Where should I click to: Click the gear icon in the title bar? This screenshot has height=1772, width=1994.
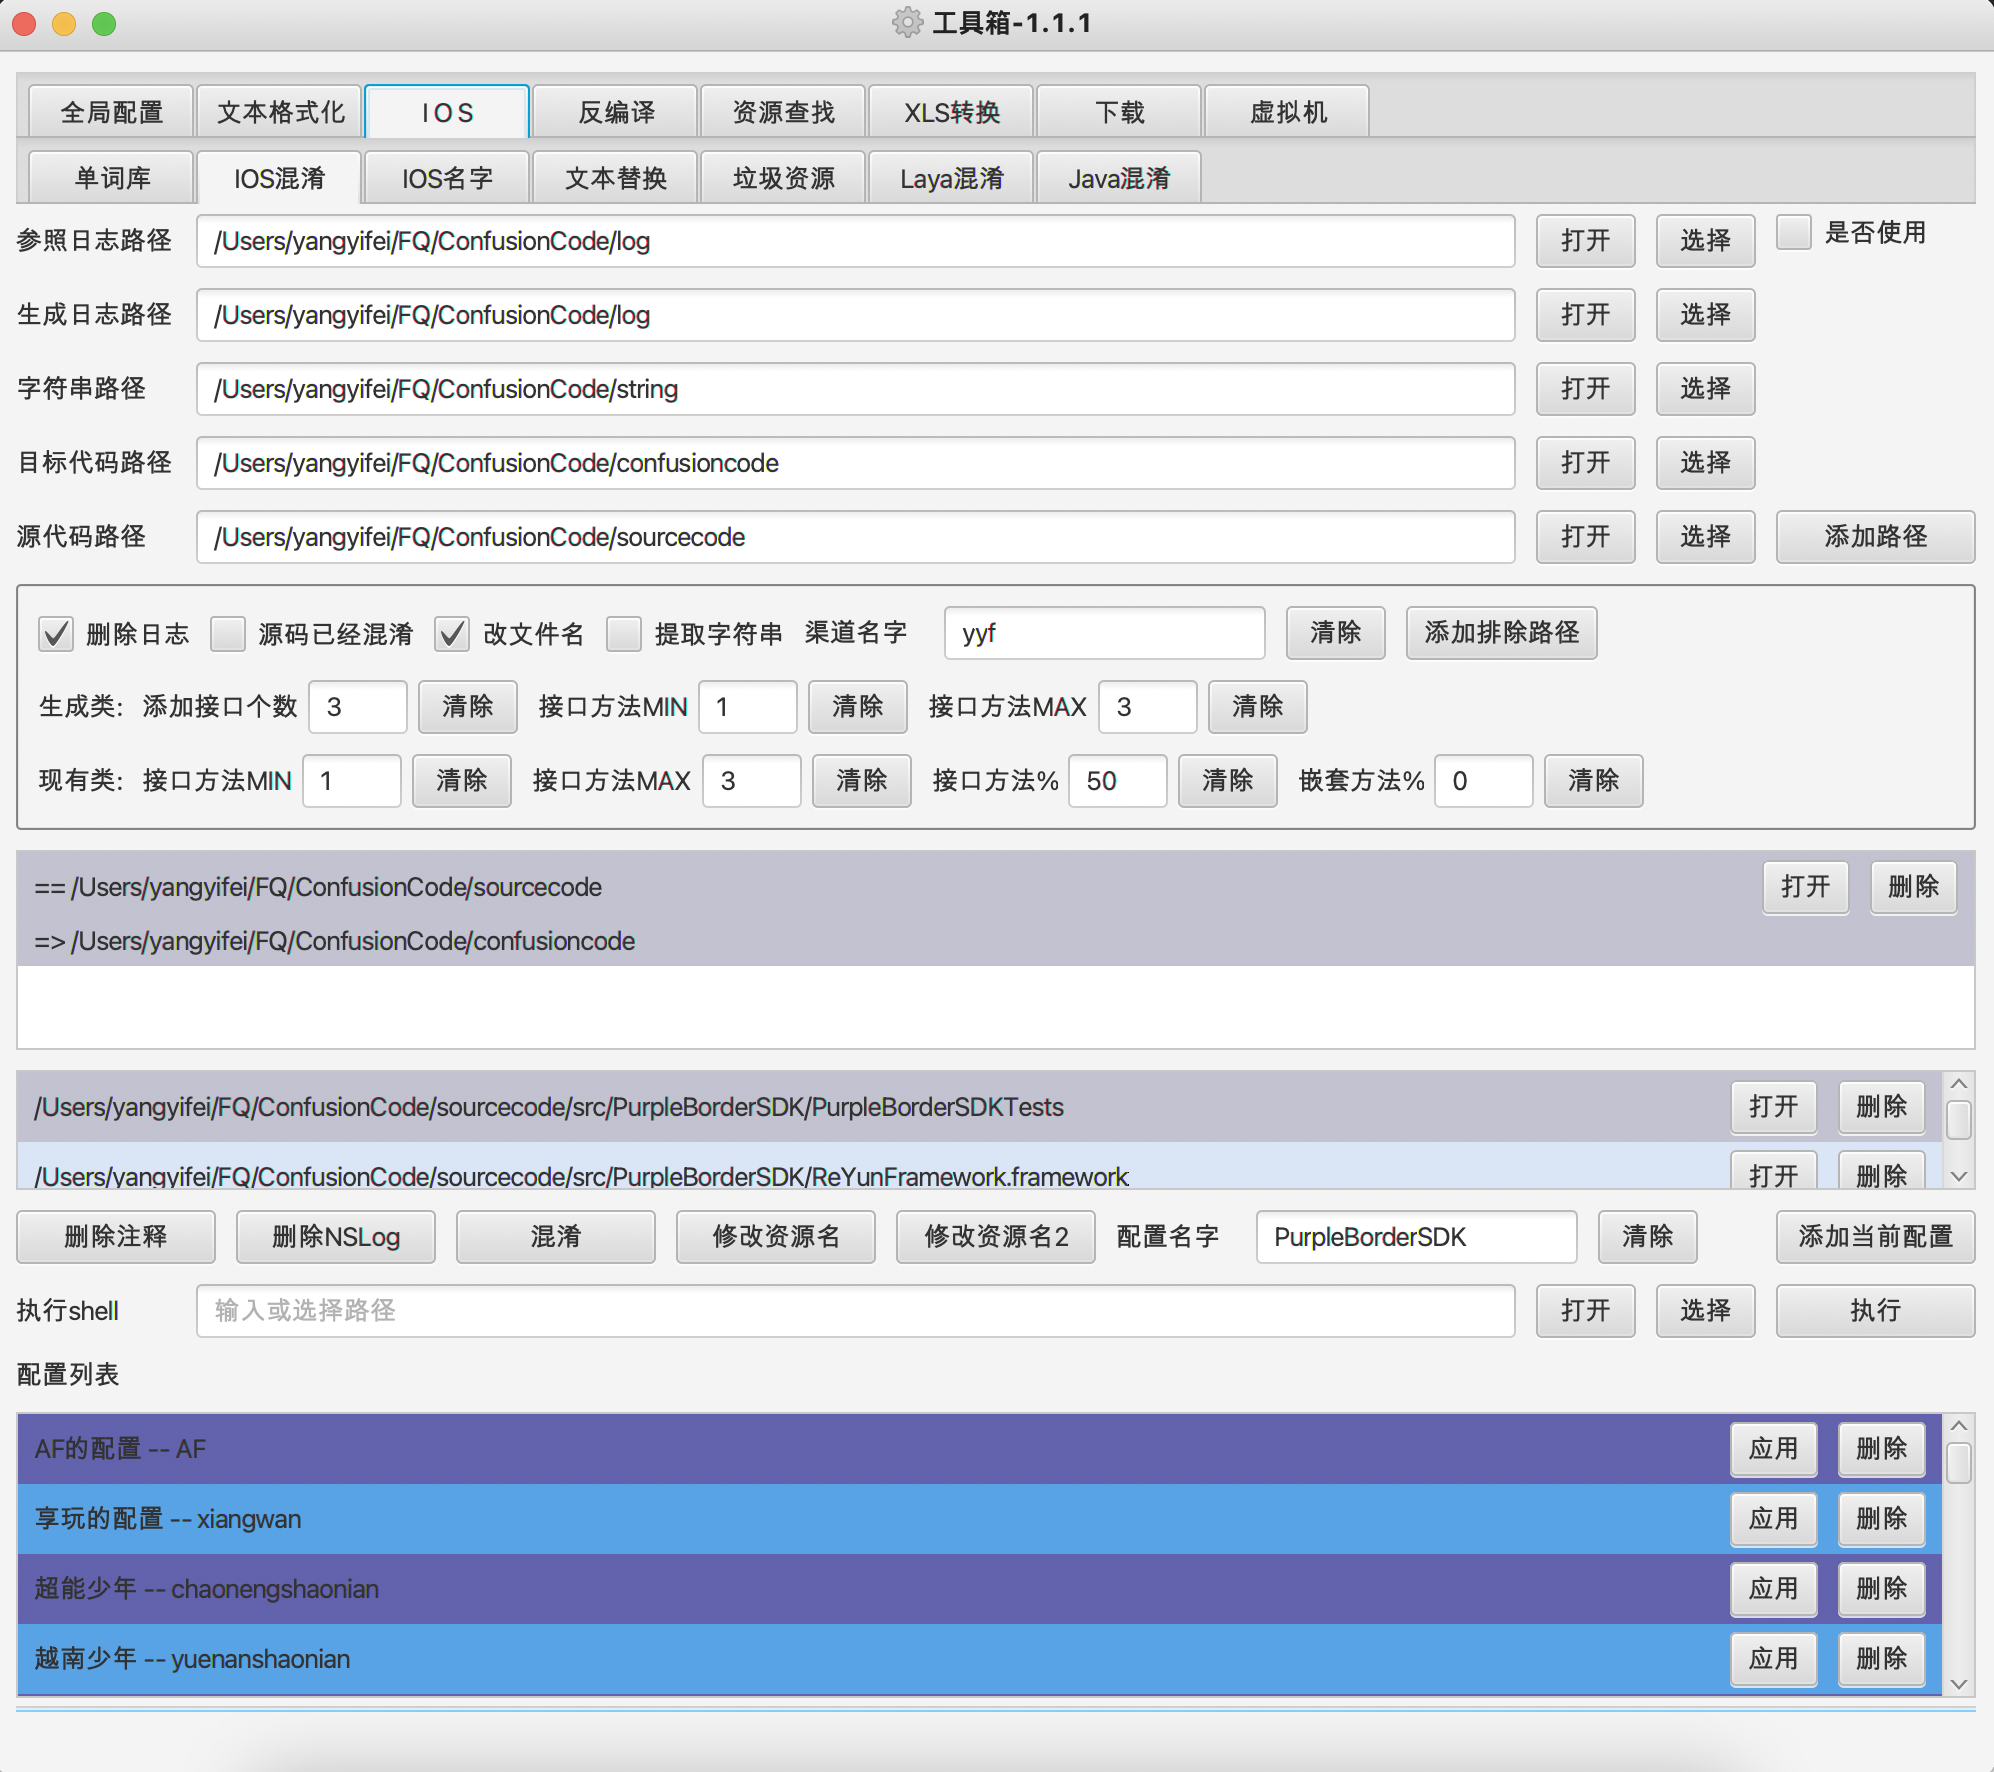pos(907,22)
